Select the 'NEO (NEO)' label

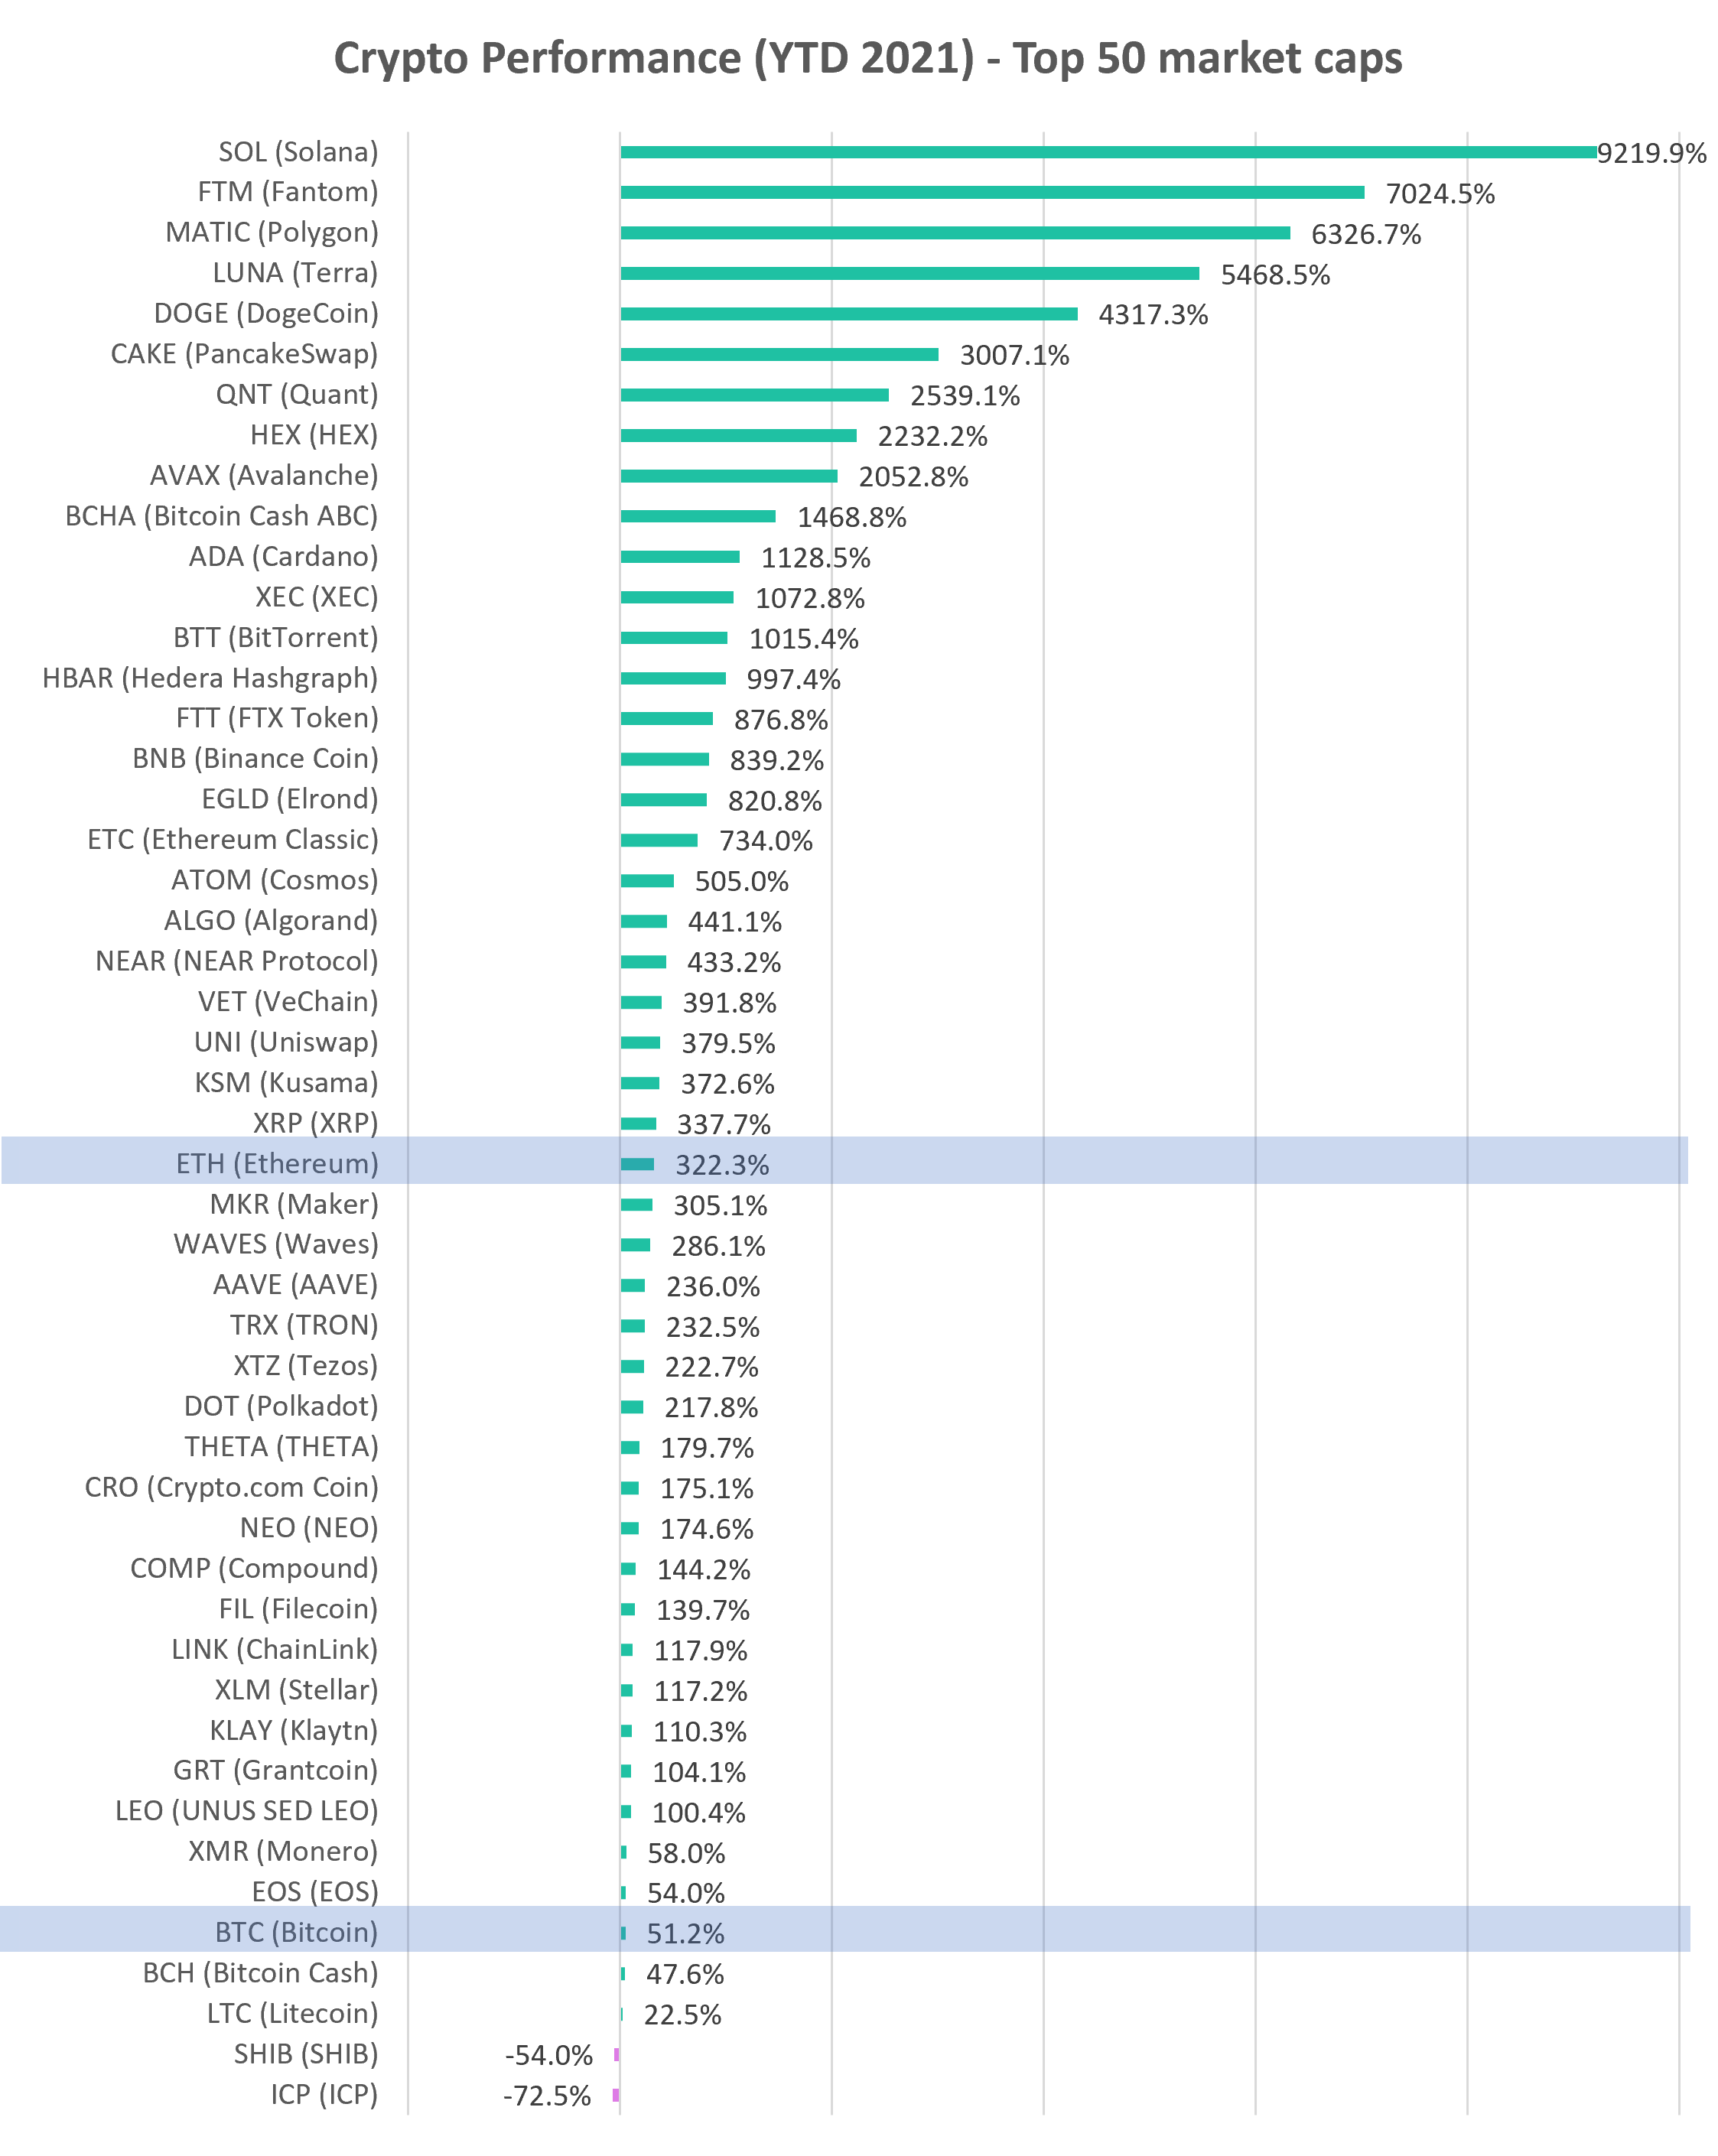309,1528
